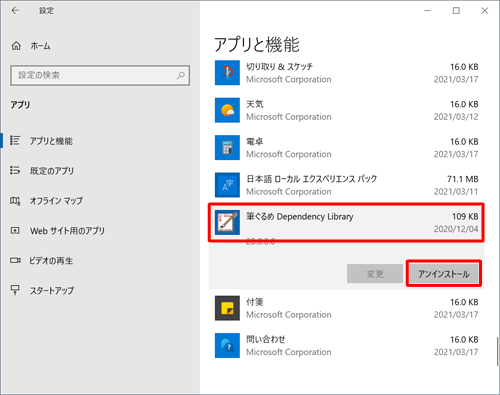500x395 pixels.
Task: Click the アンインストール button
Action: tap(444, 274)
